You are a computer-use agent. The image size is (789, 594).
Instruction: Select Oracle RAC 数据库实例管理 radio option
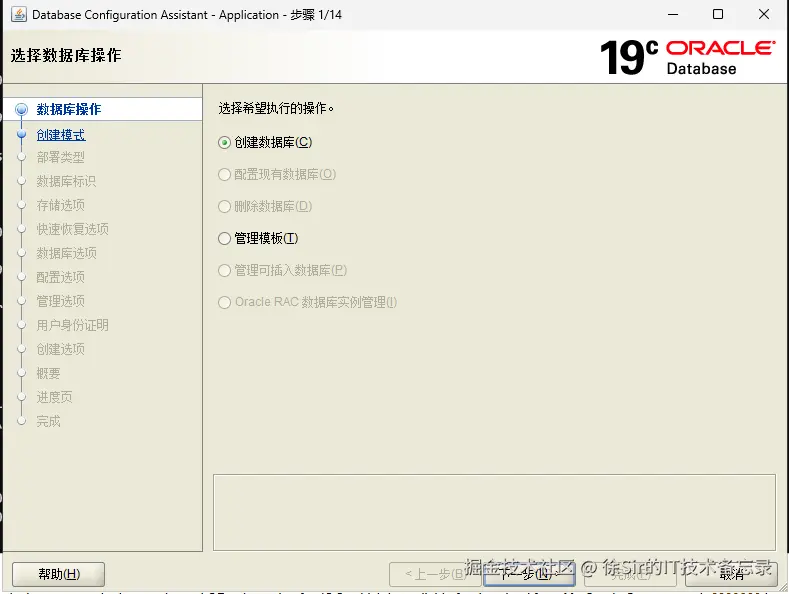[x=224, y=302]
